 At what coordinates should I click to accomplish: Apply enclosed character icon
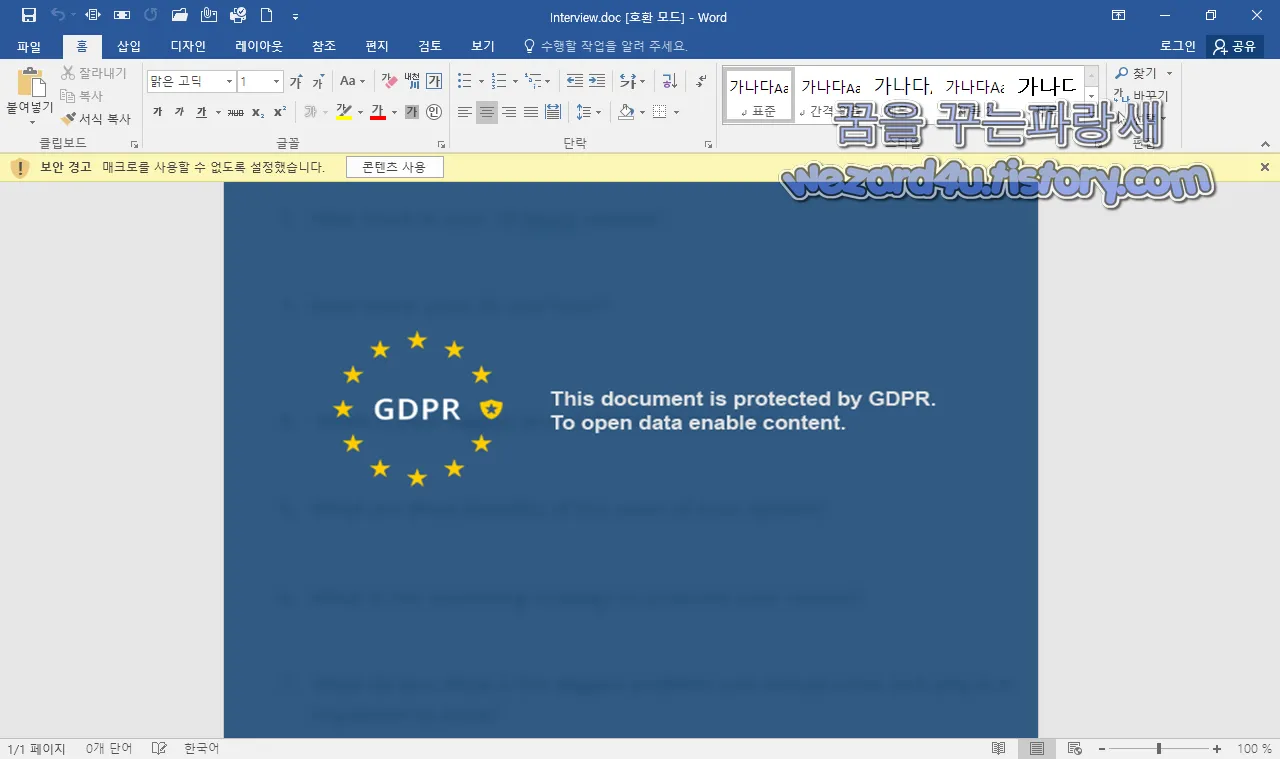pyautogui.click(x=434, y=112)
